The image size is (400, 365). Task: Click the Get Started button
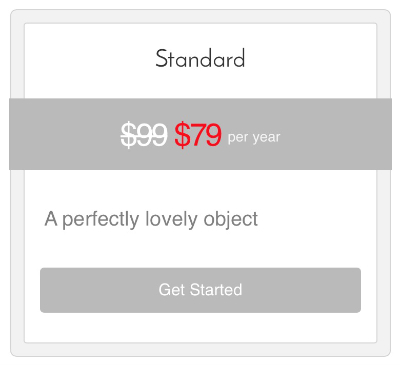200,290
